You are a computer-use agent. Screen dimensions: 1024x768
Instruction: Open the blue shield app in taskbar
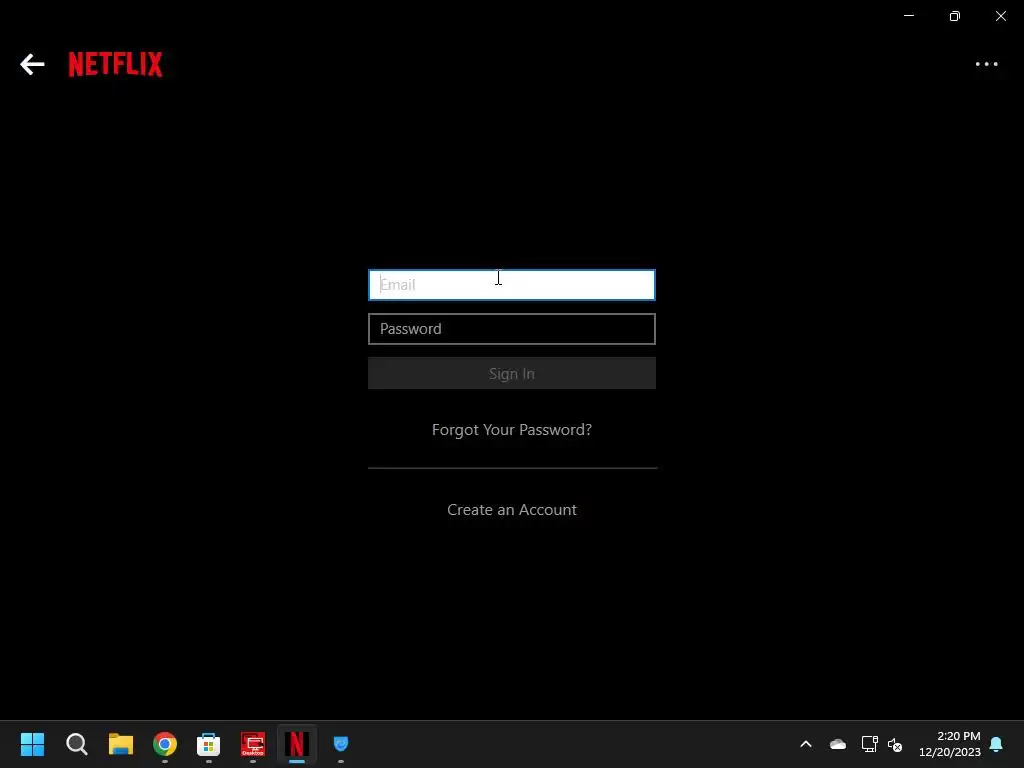[341, 744]
